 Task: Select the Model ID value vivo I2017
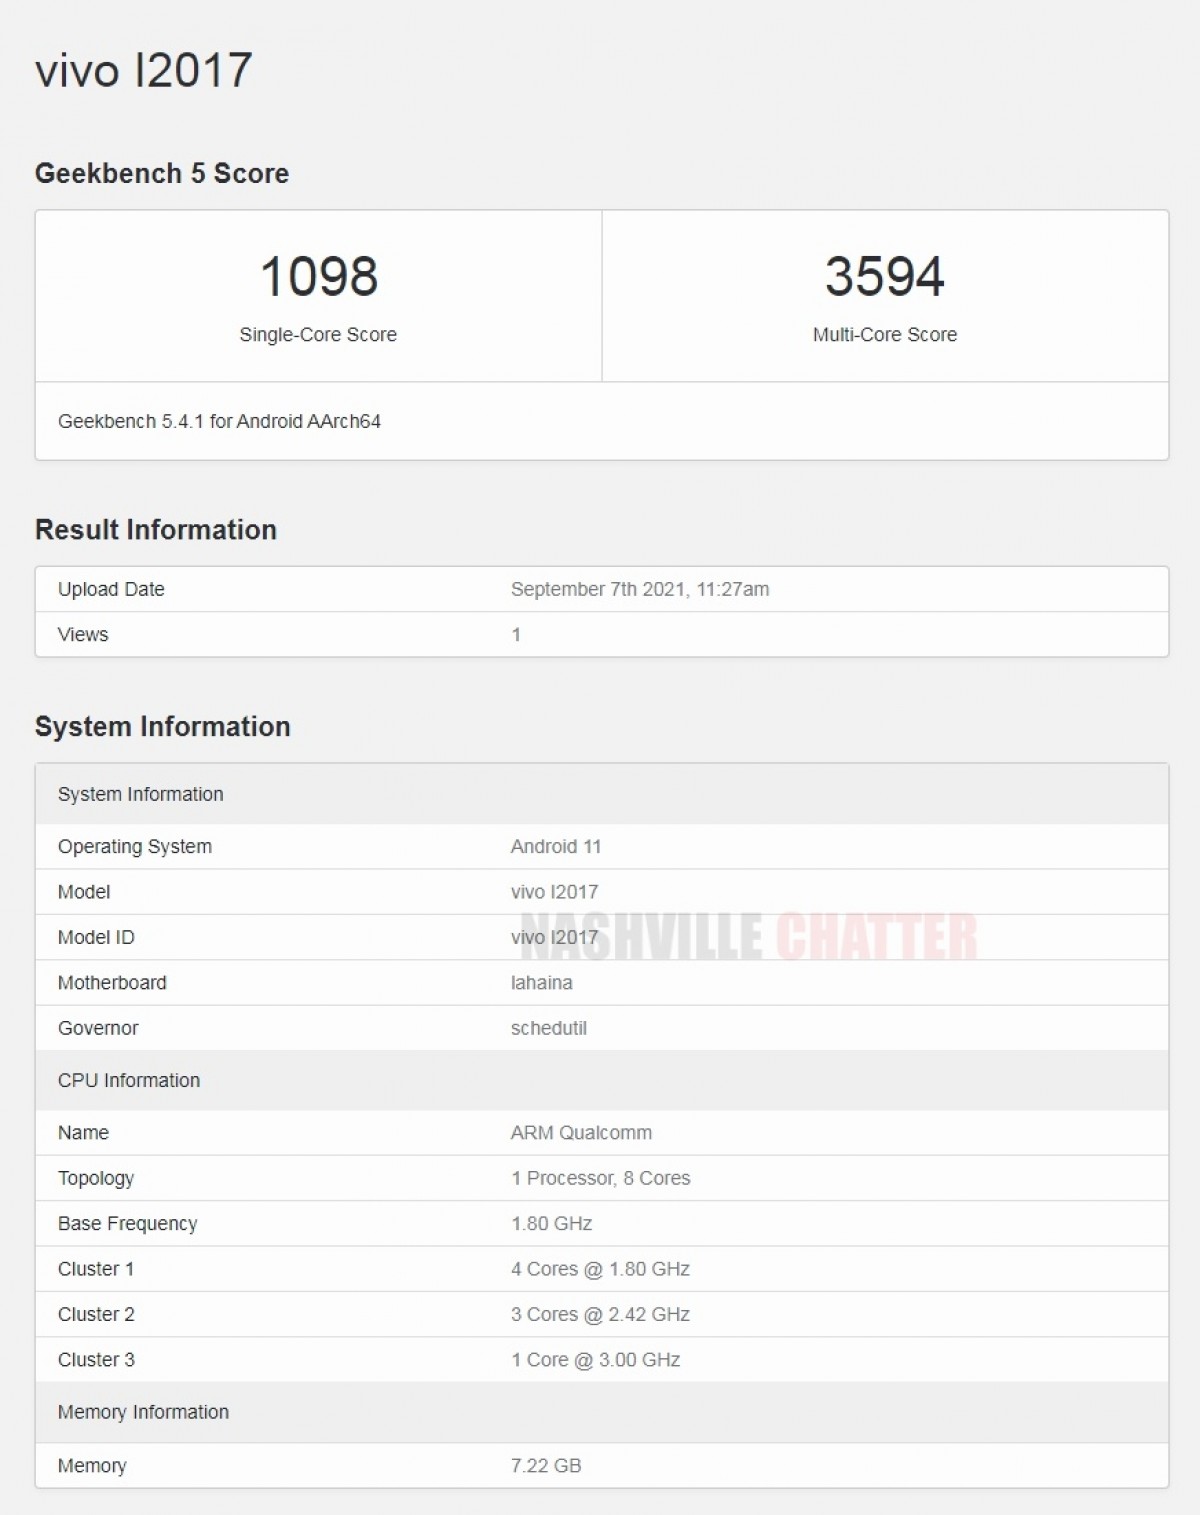click(553, 937)
